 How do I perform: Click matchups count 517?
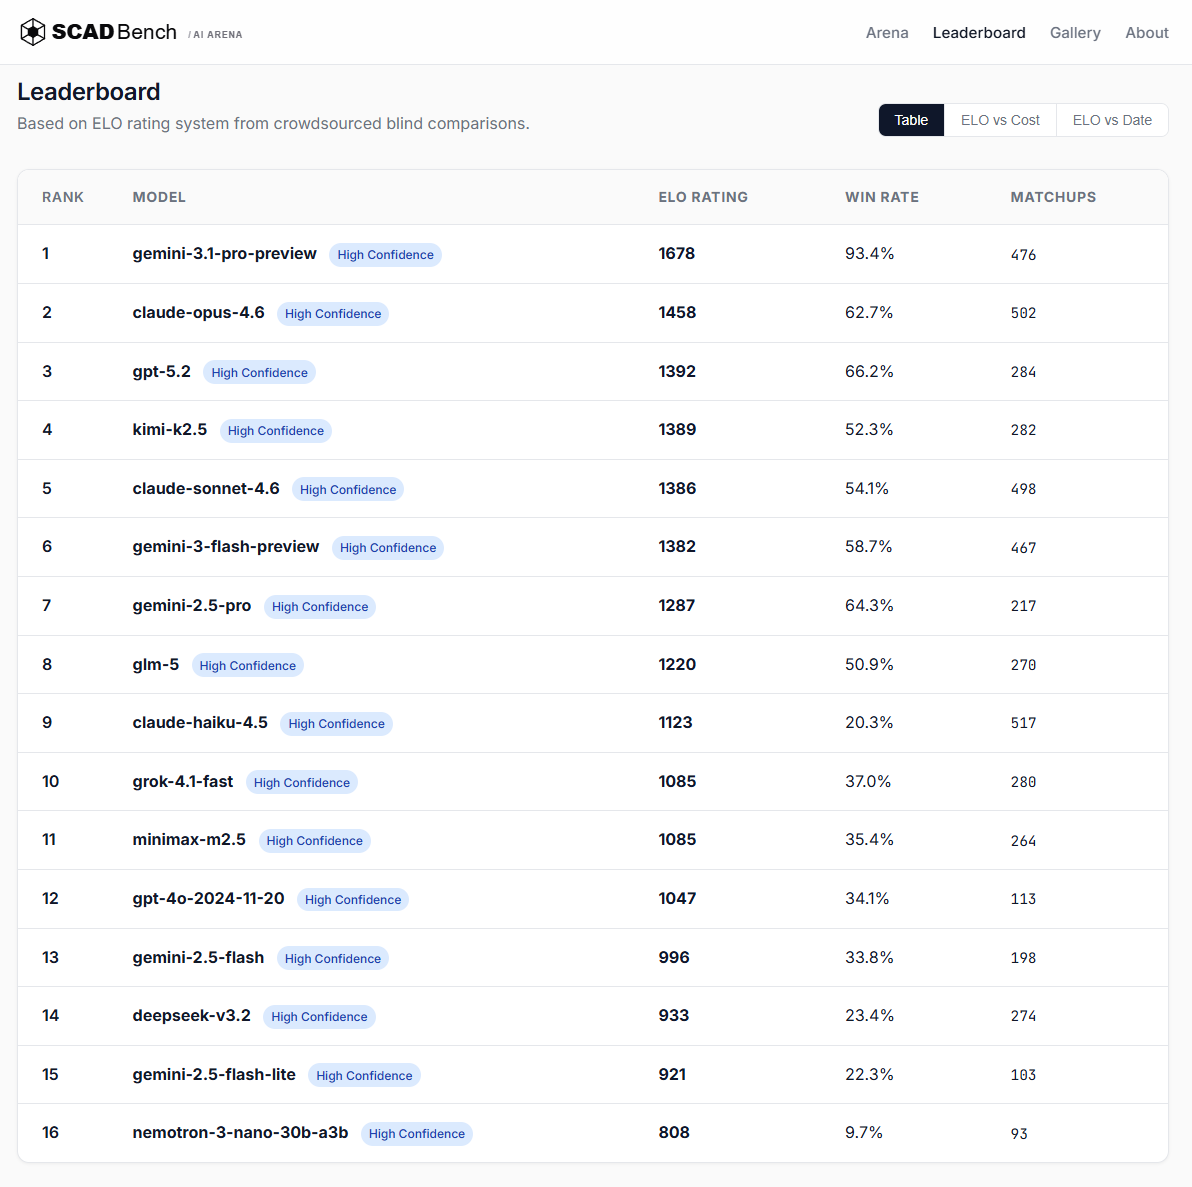(x=1023, y=723)
